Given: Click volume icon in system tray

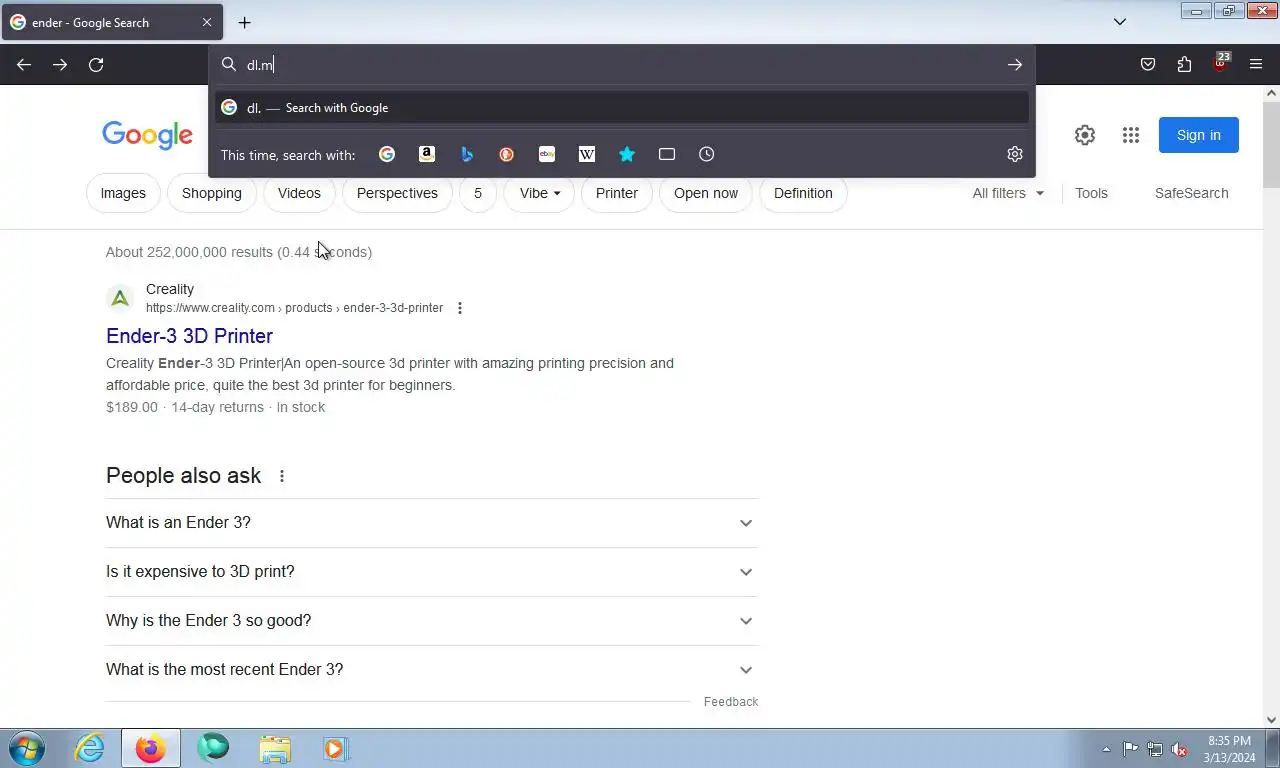Looking at the screenshot, I should pos(1180,749).
